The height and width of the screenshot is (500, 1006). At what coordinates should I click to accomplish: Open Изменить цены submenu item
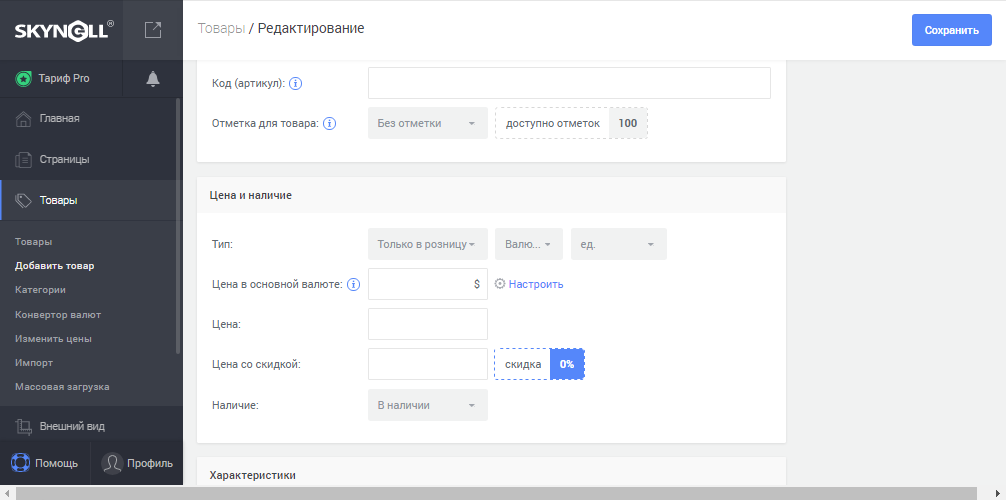point(53,338)
